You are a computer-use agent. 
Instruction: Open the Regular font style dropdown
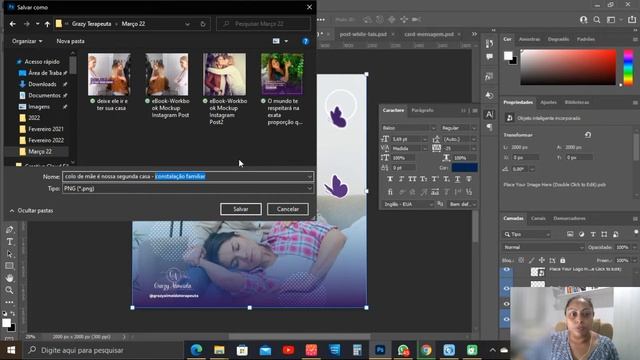458,128
